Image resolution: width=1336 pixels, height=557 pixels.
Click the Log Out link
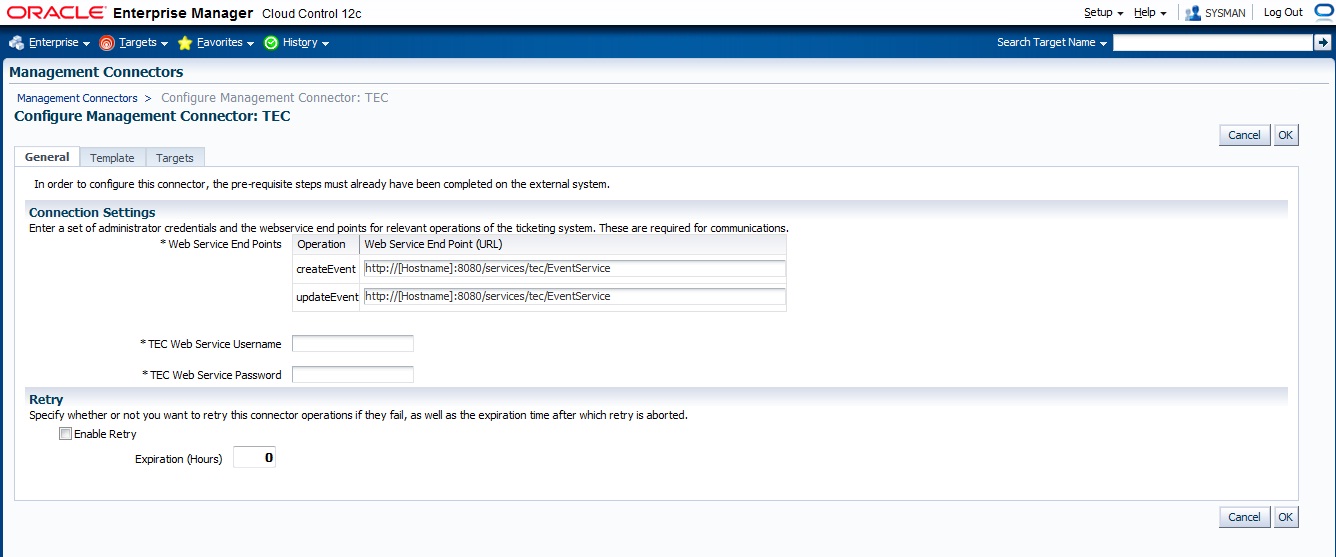(x=1283, y=13)
